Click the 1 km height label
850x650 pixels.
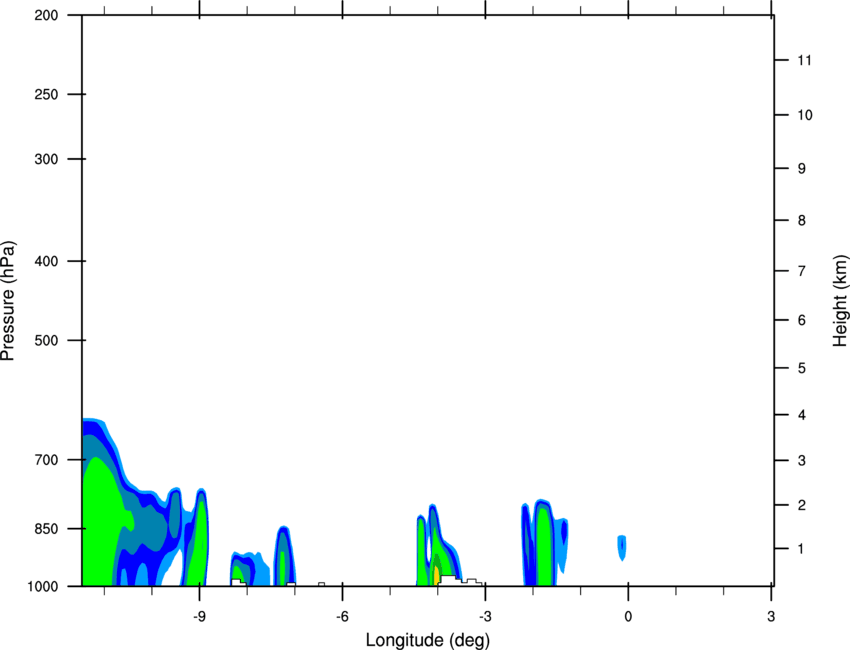801,549
